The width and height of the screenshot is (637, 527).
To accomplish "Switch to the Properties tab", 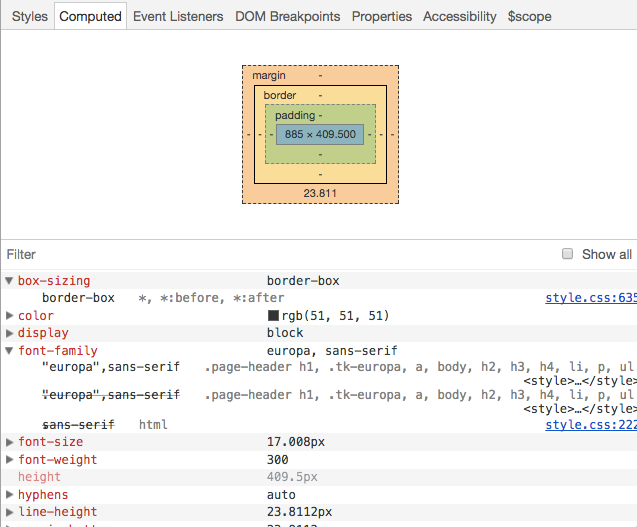I will 382,16.
